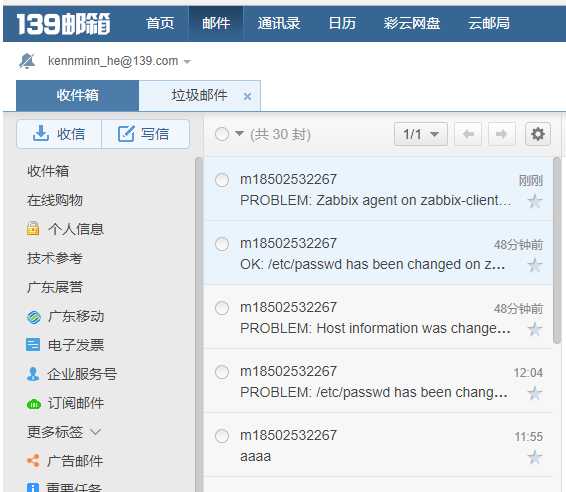Go to next page arrow
566x492 pixels.
click(x=501, y=134)
